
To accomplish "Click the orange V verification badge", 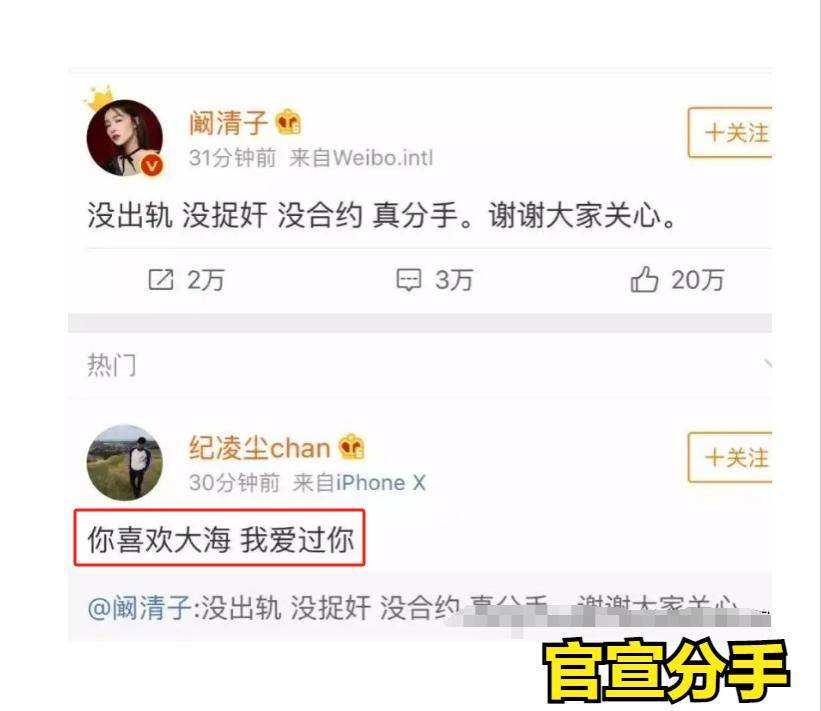I will coord(152,165).
